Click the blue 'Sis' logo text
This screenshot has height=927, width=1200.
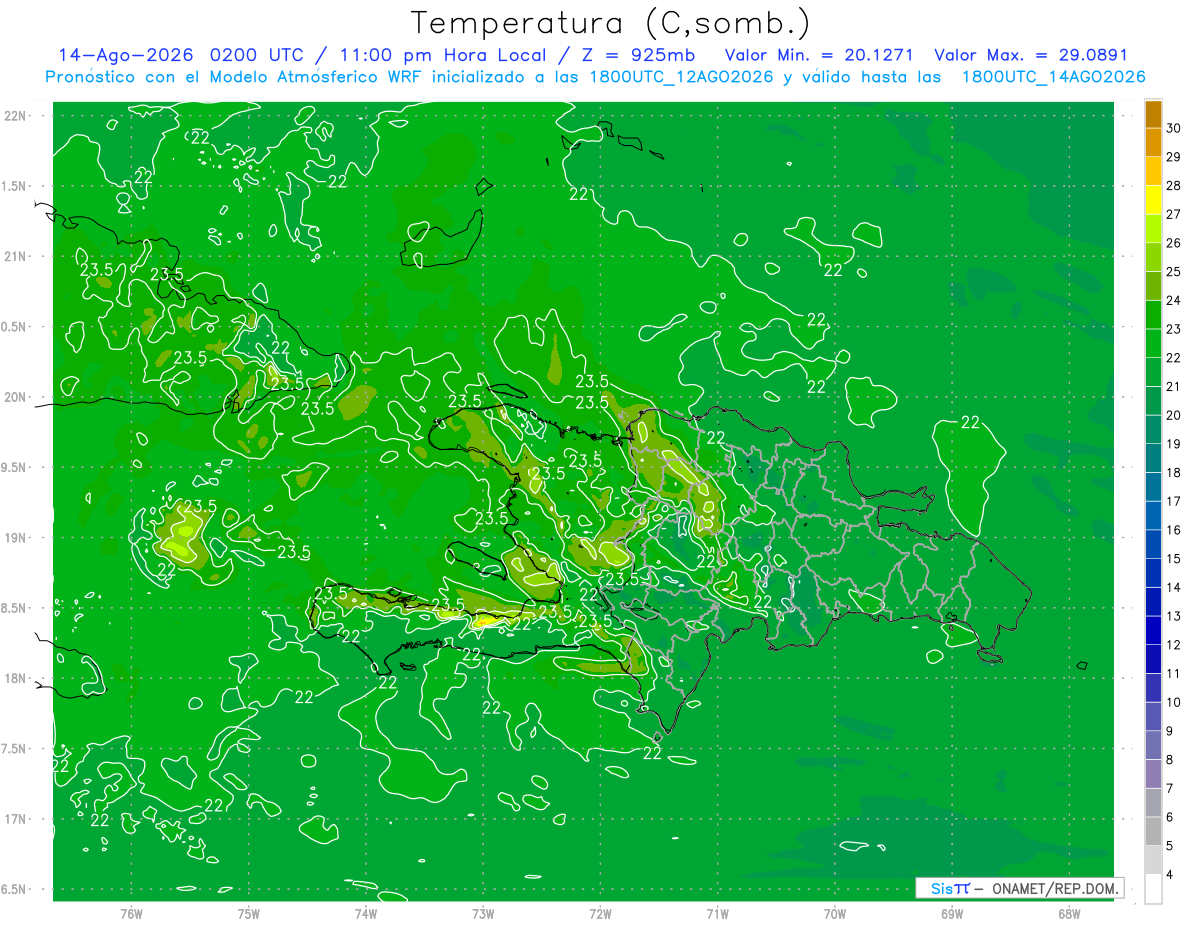[x=942, y=888]
